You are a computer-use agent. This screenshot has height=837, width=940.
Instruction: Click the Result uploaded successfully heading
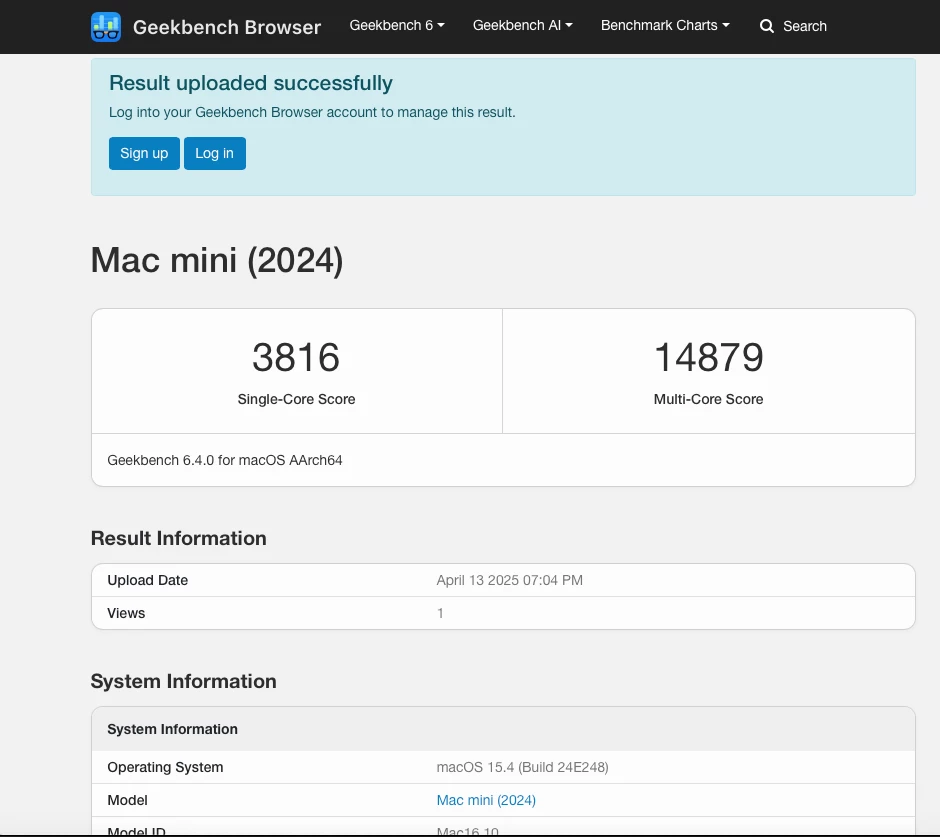(251, 83)
